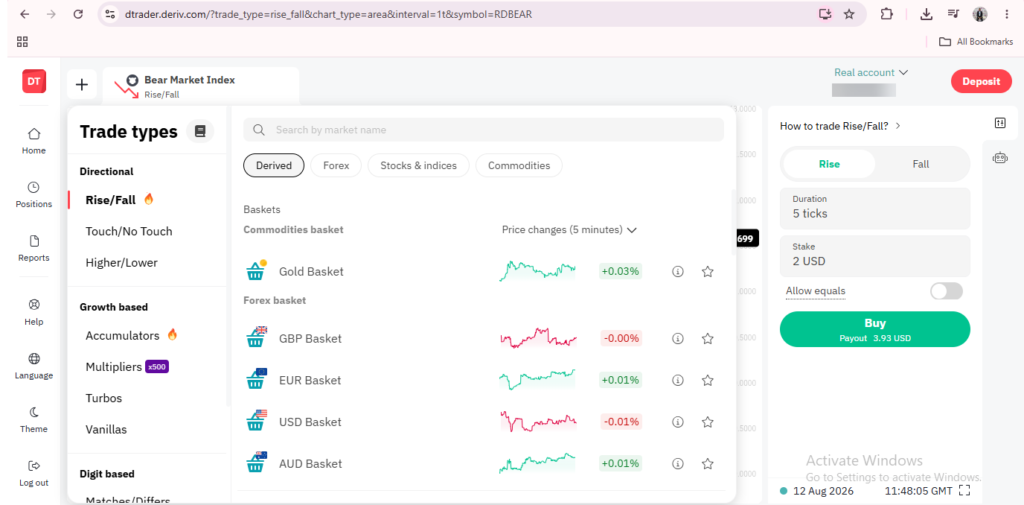Open browser downloads icon
This screenshot has height=505, width=1024.
(x=926, y=14)
